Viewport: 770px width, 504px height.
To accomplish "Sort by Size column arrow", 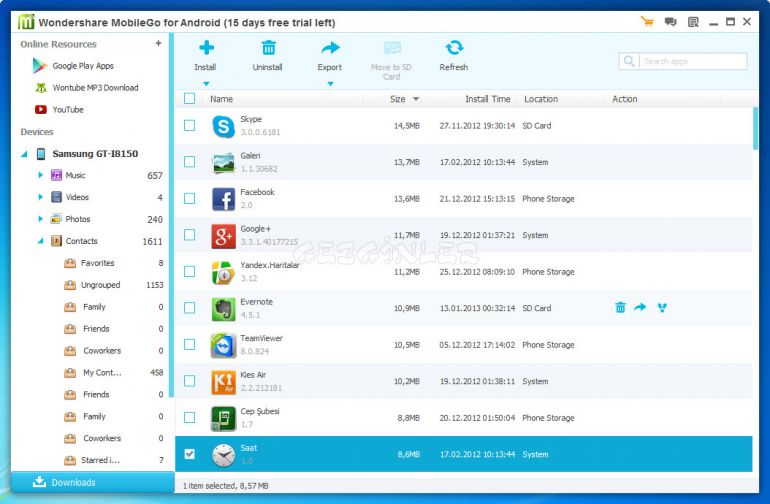I will [416, 99].
